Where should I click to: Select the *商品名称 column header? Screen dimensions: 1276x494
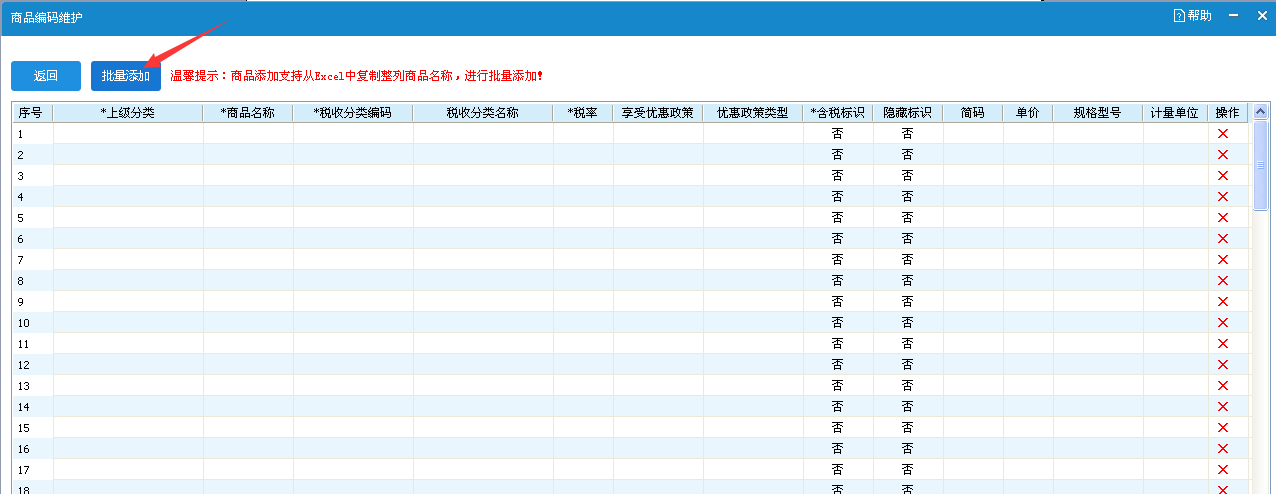point(248,113)
